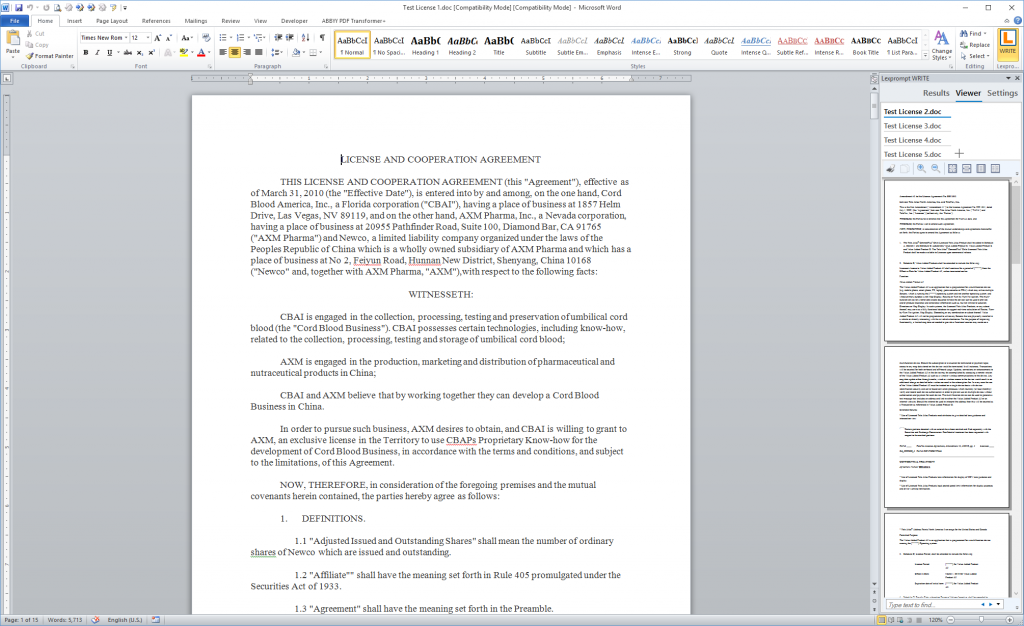
Task: Apply strikethrough formatting
Action: tap(127, 52)
